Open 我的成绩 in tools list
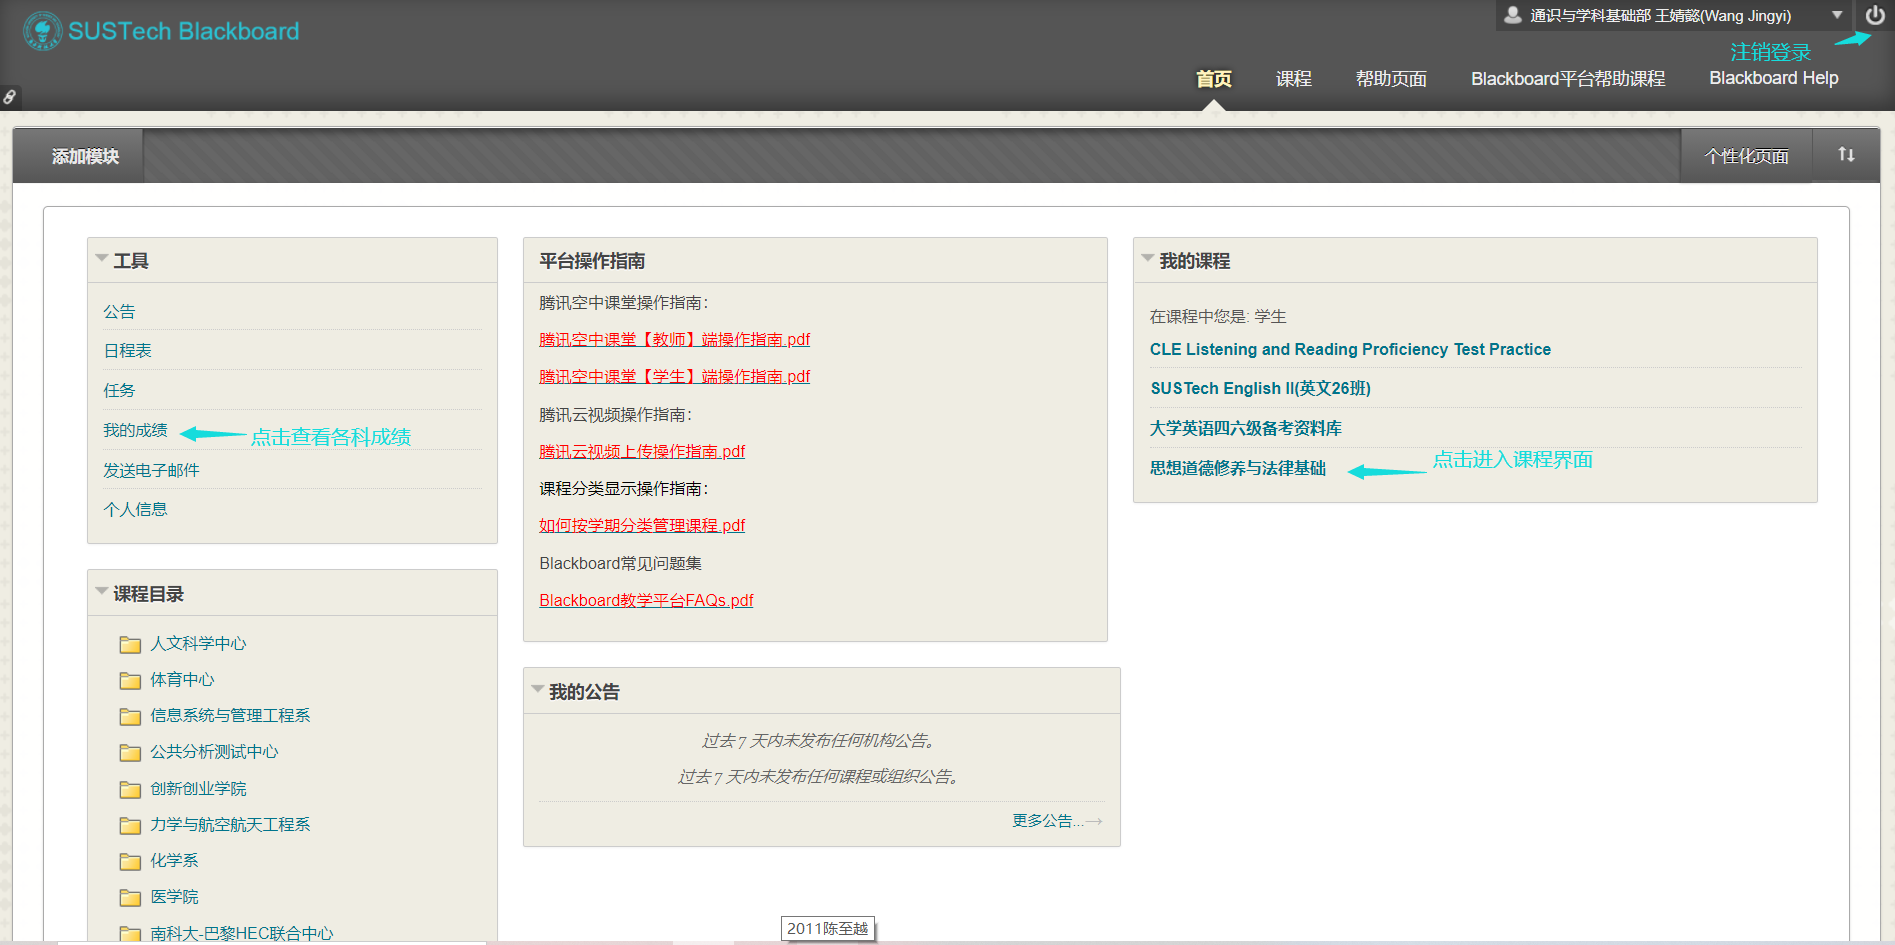1895x945 pixels. (x=135, y=430)
